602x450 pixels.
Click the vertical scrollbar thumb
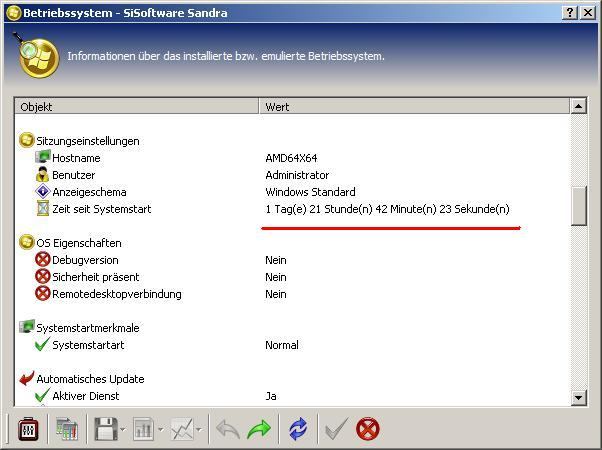tap(579, 206)
